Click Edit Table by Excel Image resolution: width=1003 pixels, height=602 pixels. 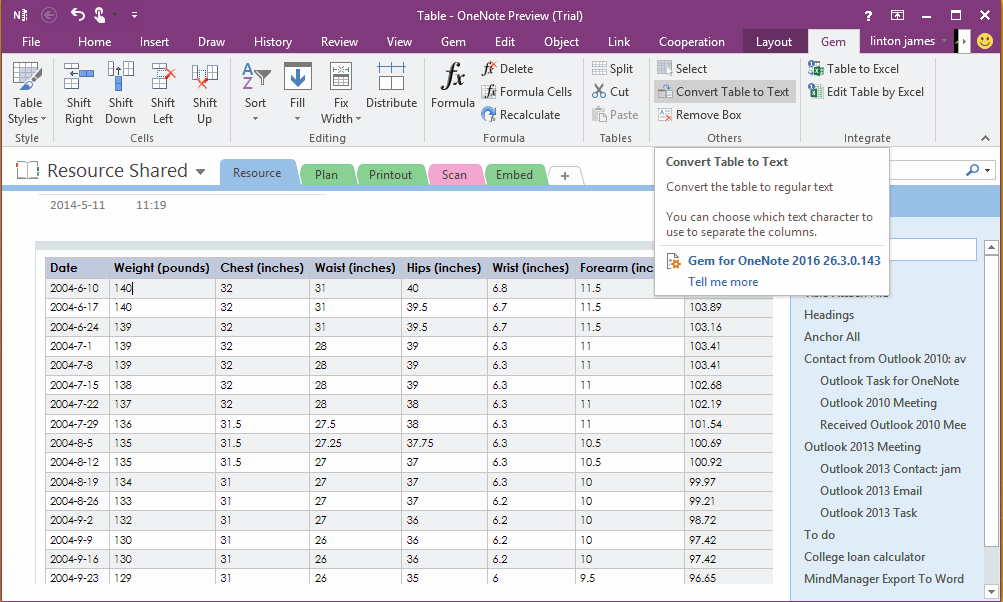[866, 91]
